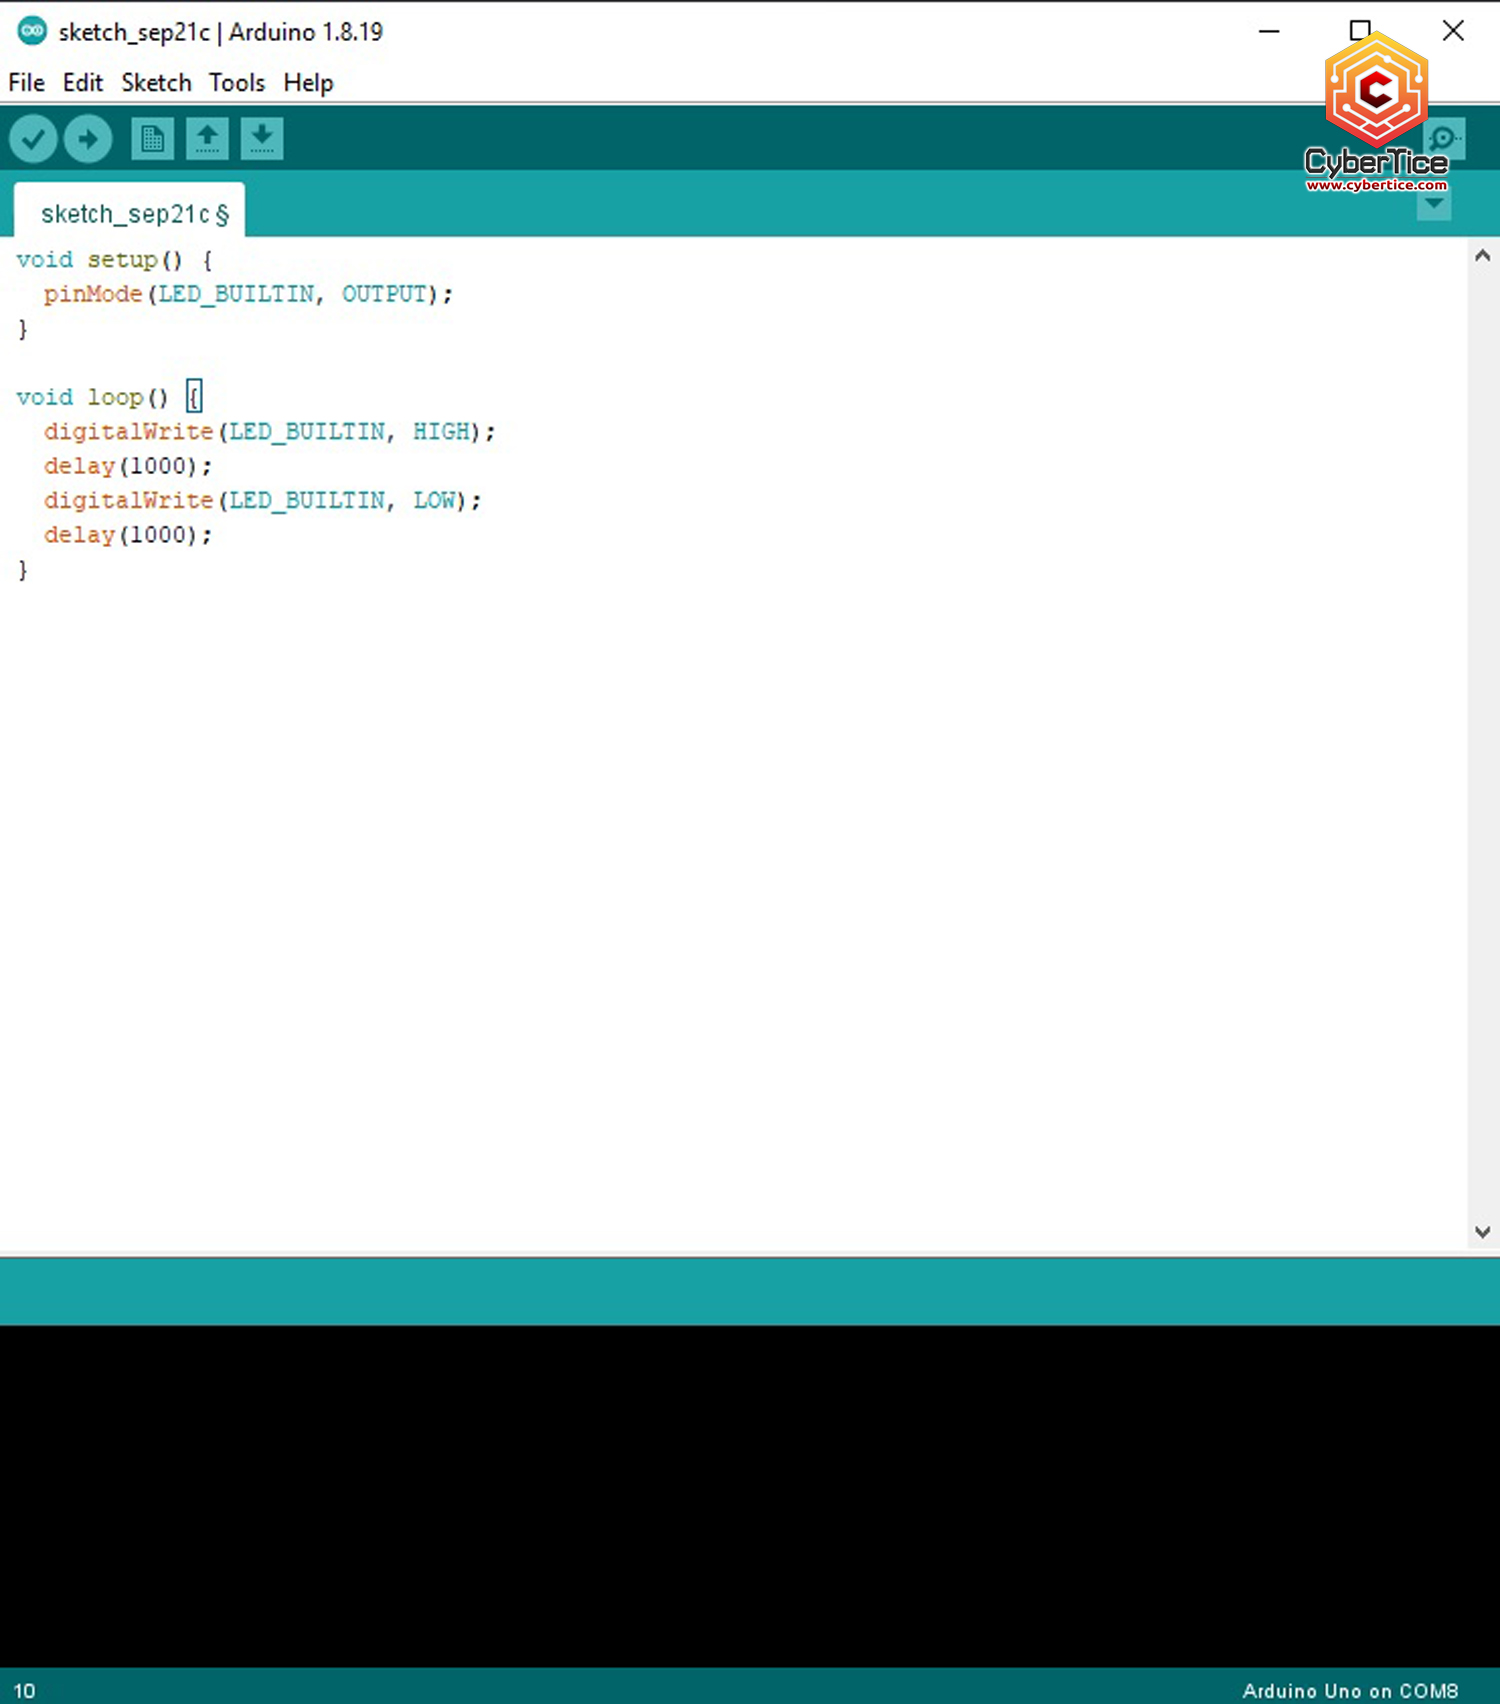Open a sketch using the up-arrow icon

[207, 139]
